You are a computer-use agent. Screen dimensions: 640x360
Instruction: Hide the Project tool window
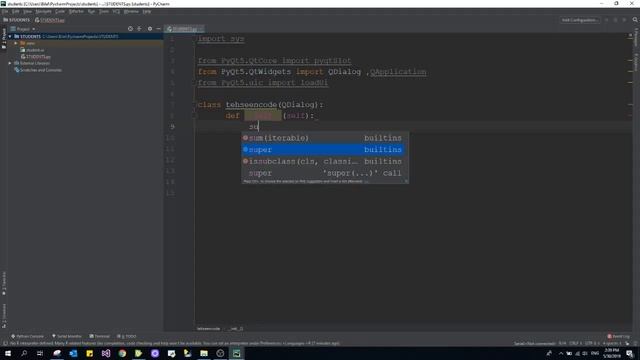click(x=158, y=29)
